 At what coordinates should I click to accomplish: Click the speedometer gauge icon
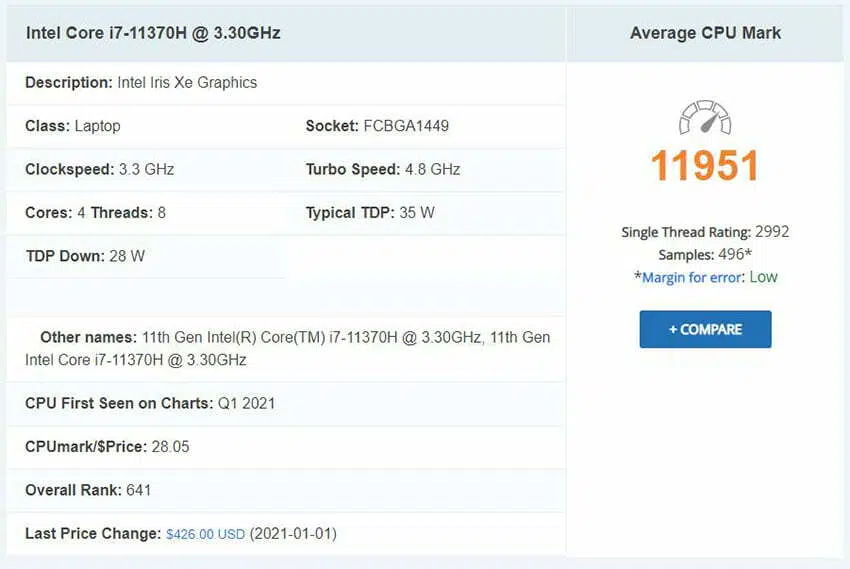tap(705, 117)
